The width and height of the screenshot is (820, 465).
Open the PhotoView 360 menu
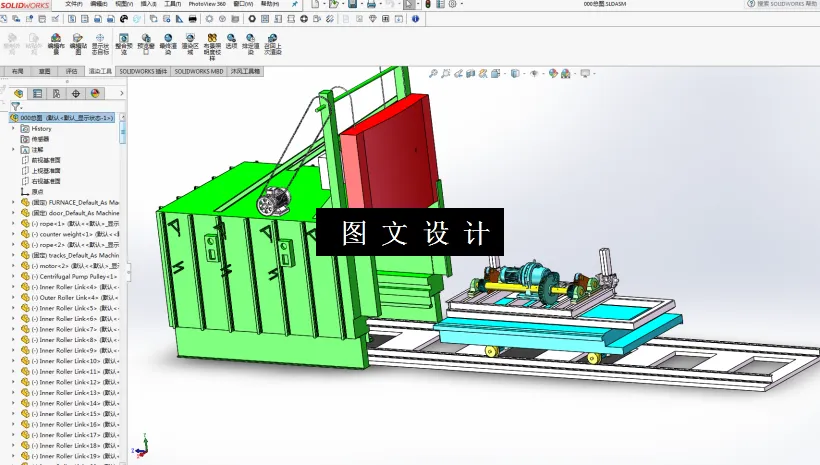(x=207, y=4)
